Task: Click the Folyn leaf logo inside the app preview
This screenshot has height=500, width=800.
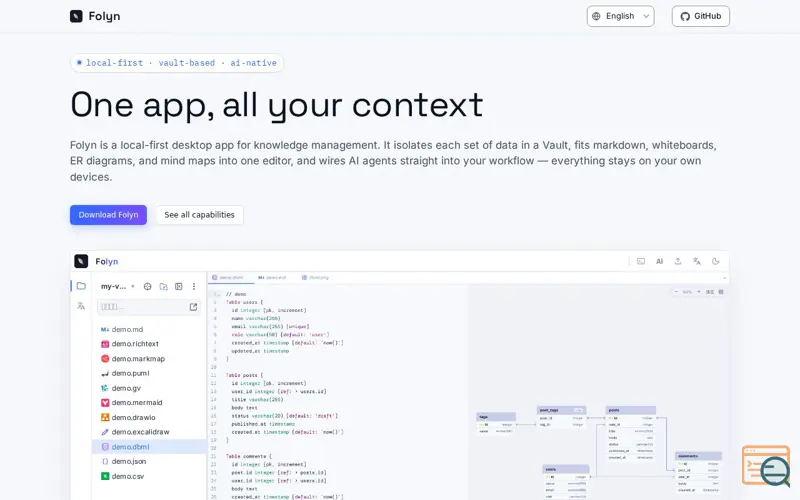Action: coord(81,261)
